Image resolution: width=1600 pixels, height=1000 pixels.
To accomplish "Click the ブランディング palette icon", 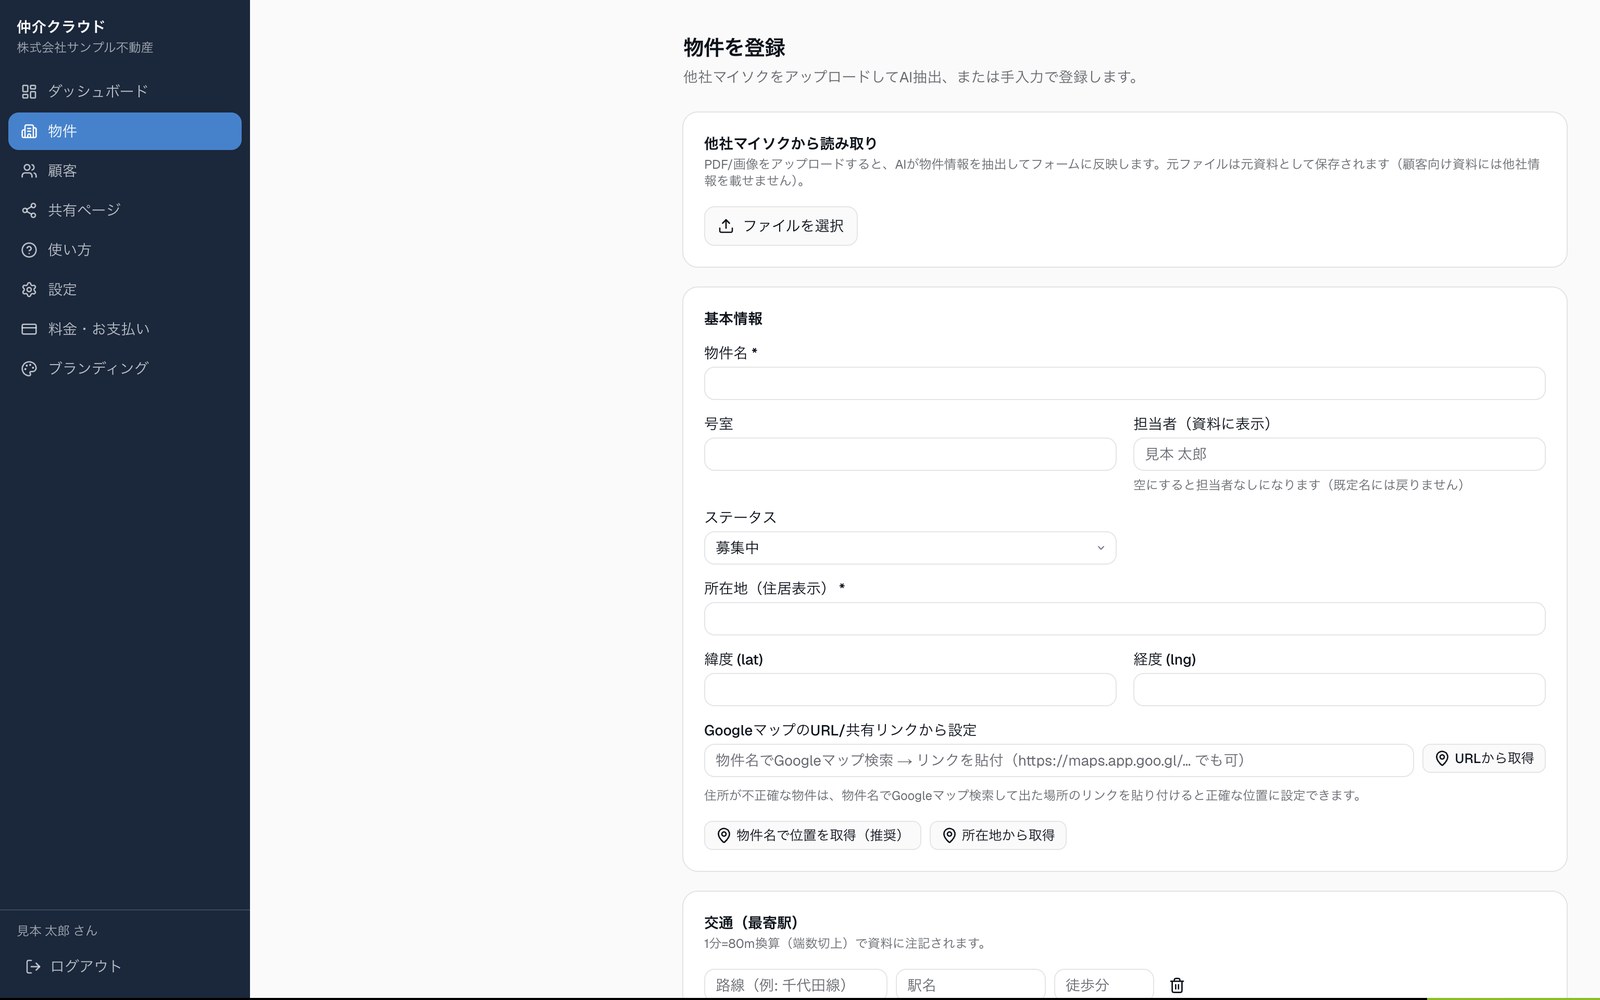I will pyautogui.click(x=29, y=368).
